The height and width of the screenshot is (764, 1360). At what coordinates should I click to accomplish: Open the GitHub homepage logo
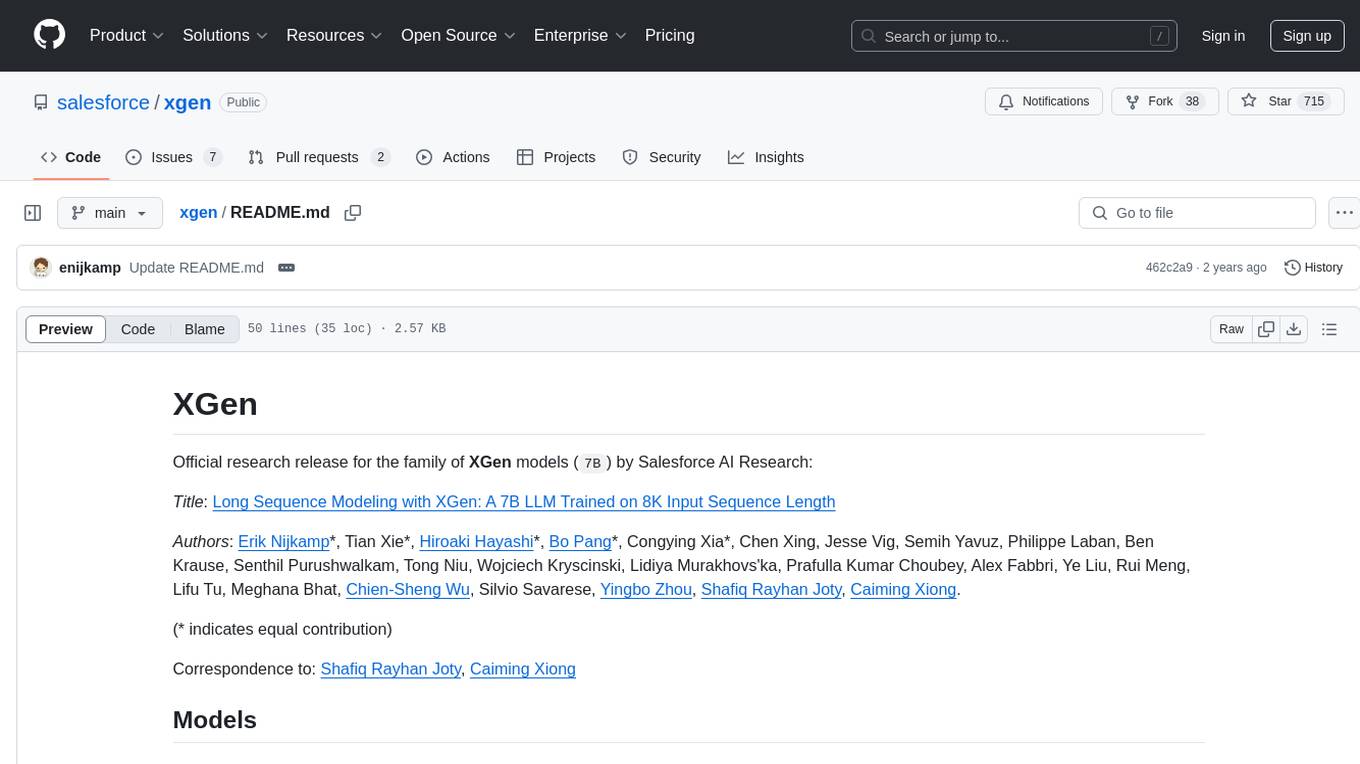pyautogui.click(x=49, y=35)
